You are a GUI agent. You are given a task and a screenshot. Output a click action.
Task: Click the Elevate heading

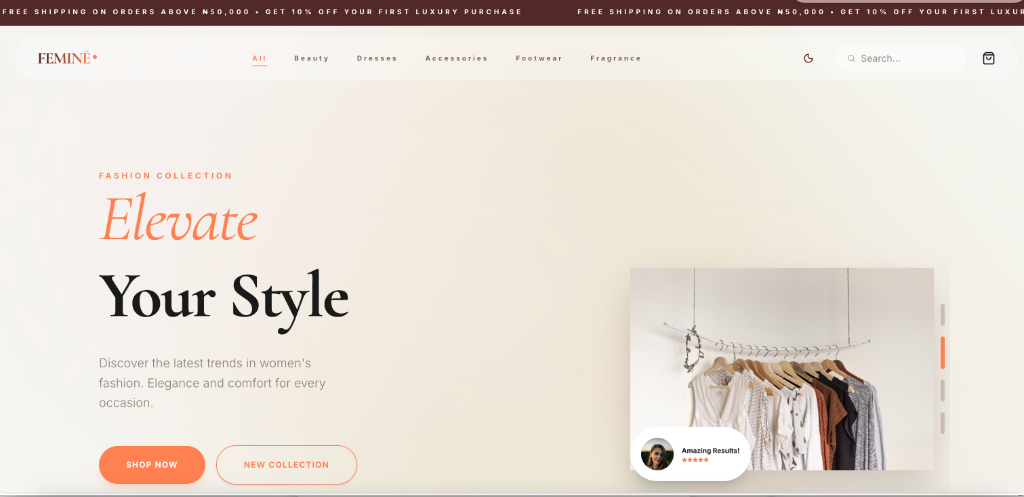(178, 219)
